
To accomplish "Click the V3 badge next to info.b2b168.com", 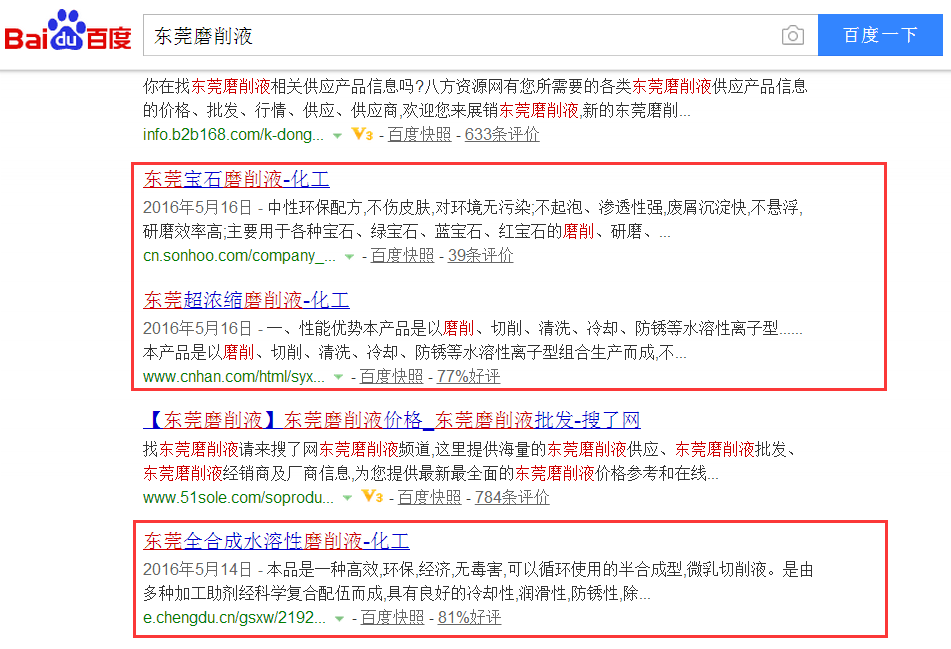I will click(x=362, y=134).
